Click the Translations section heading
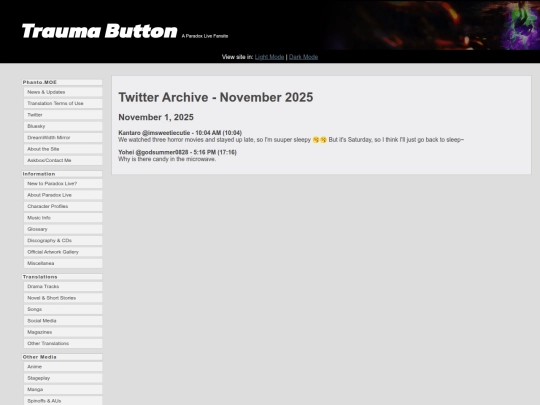The width and height of the screenshot is (540, 405). (62, 277)
